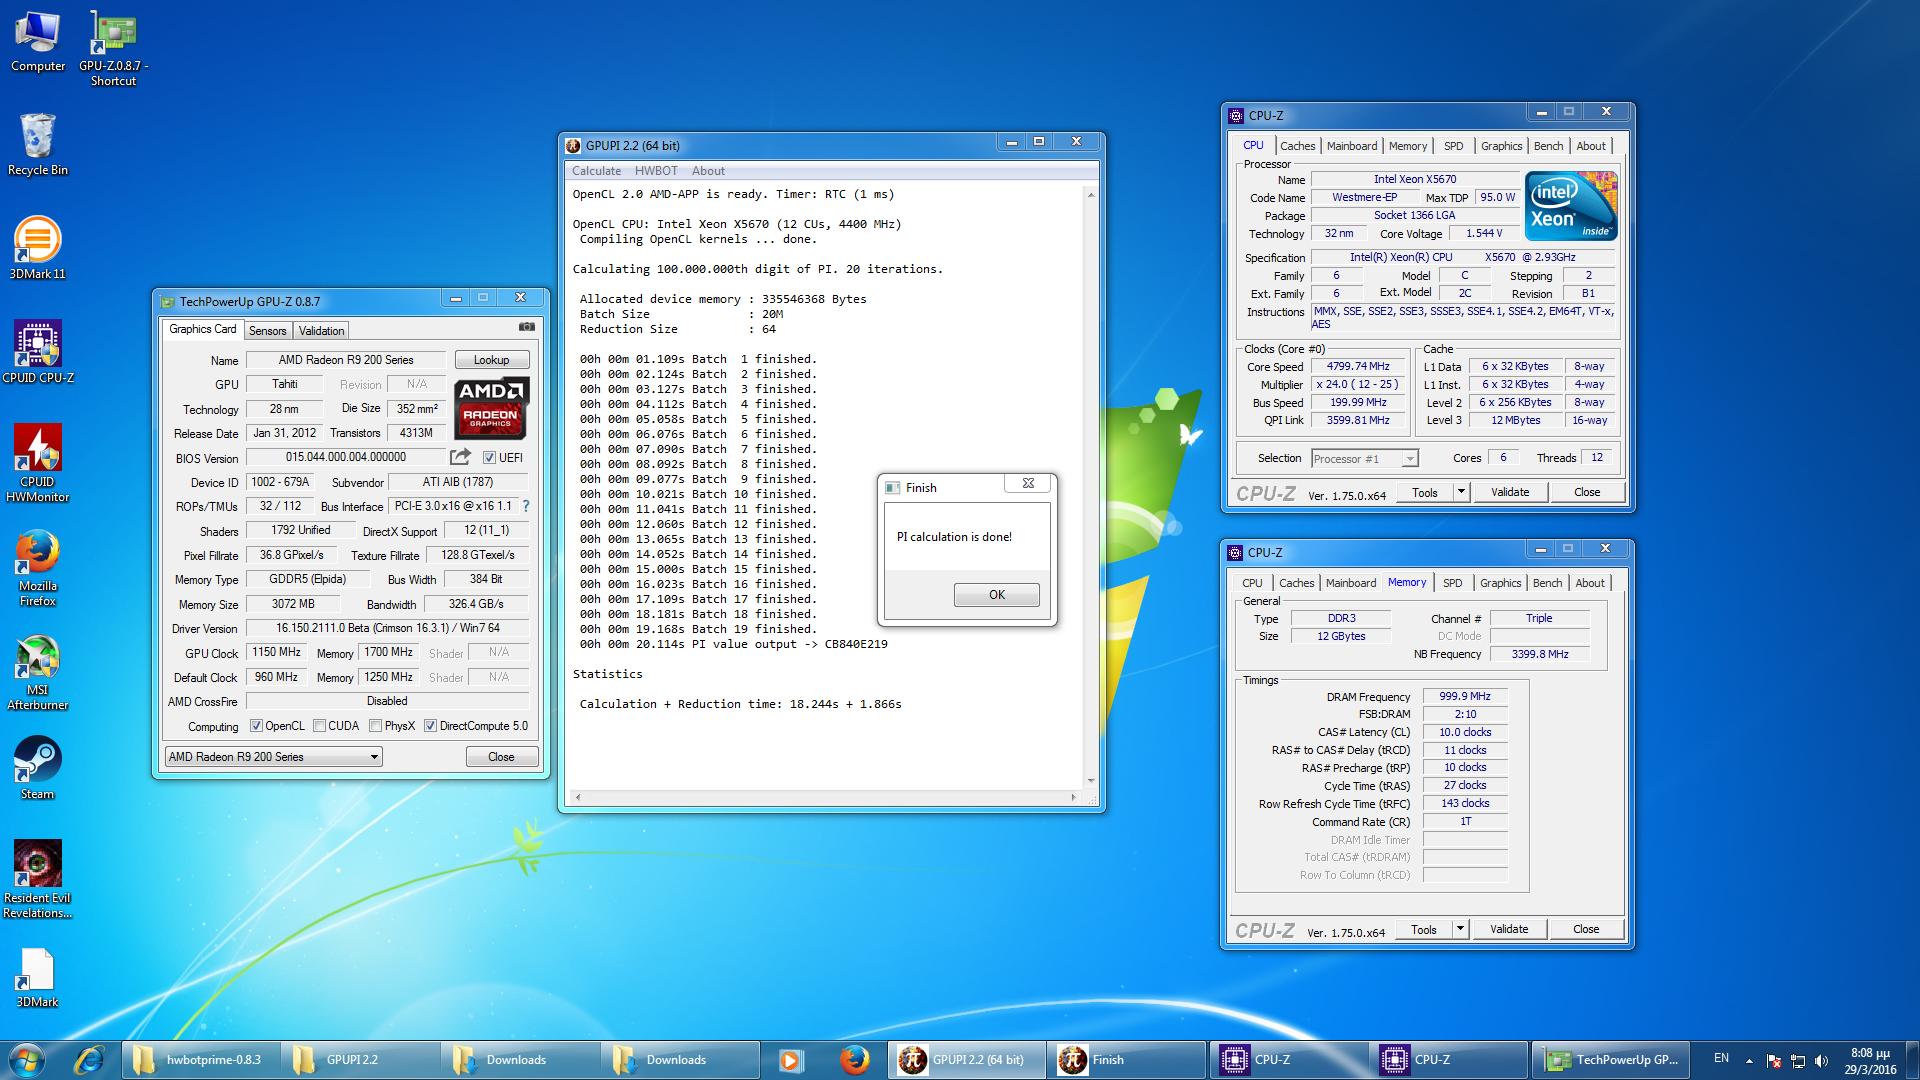Open Windows Media Player from the taskbar

790,1060
